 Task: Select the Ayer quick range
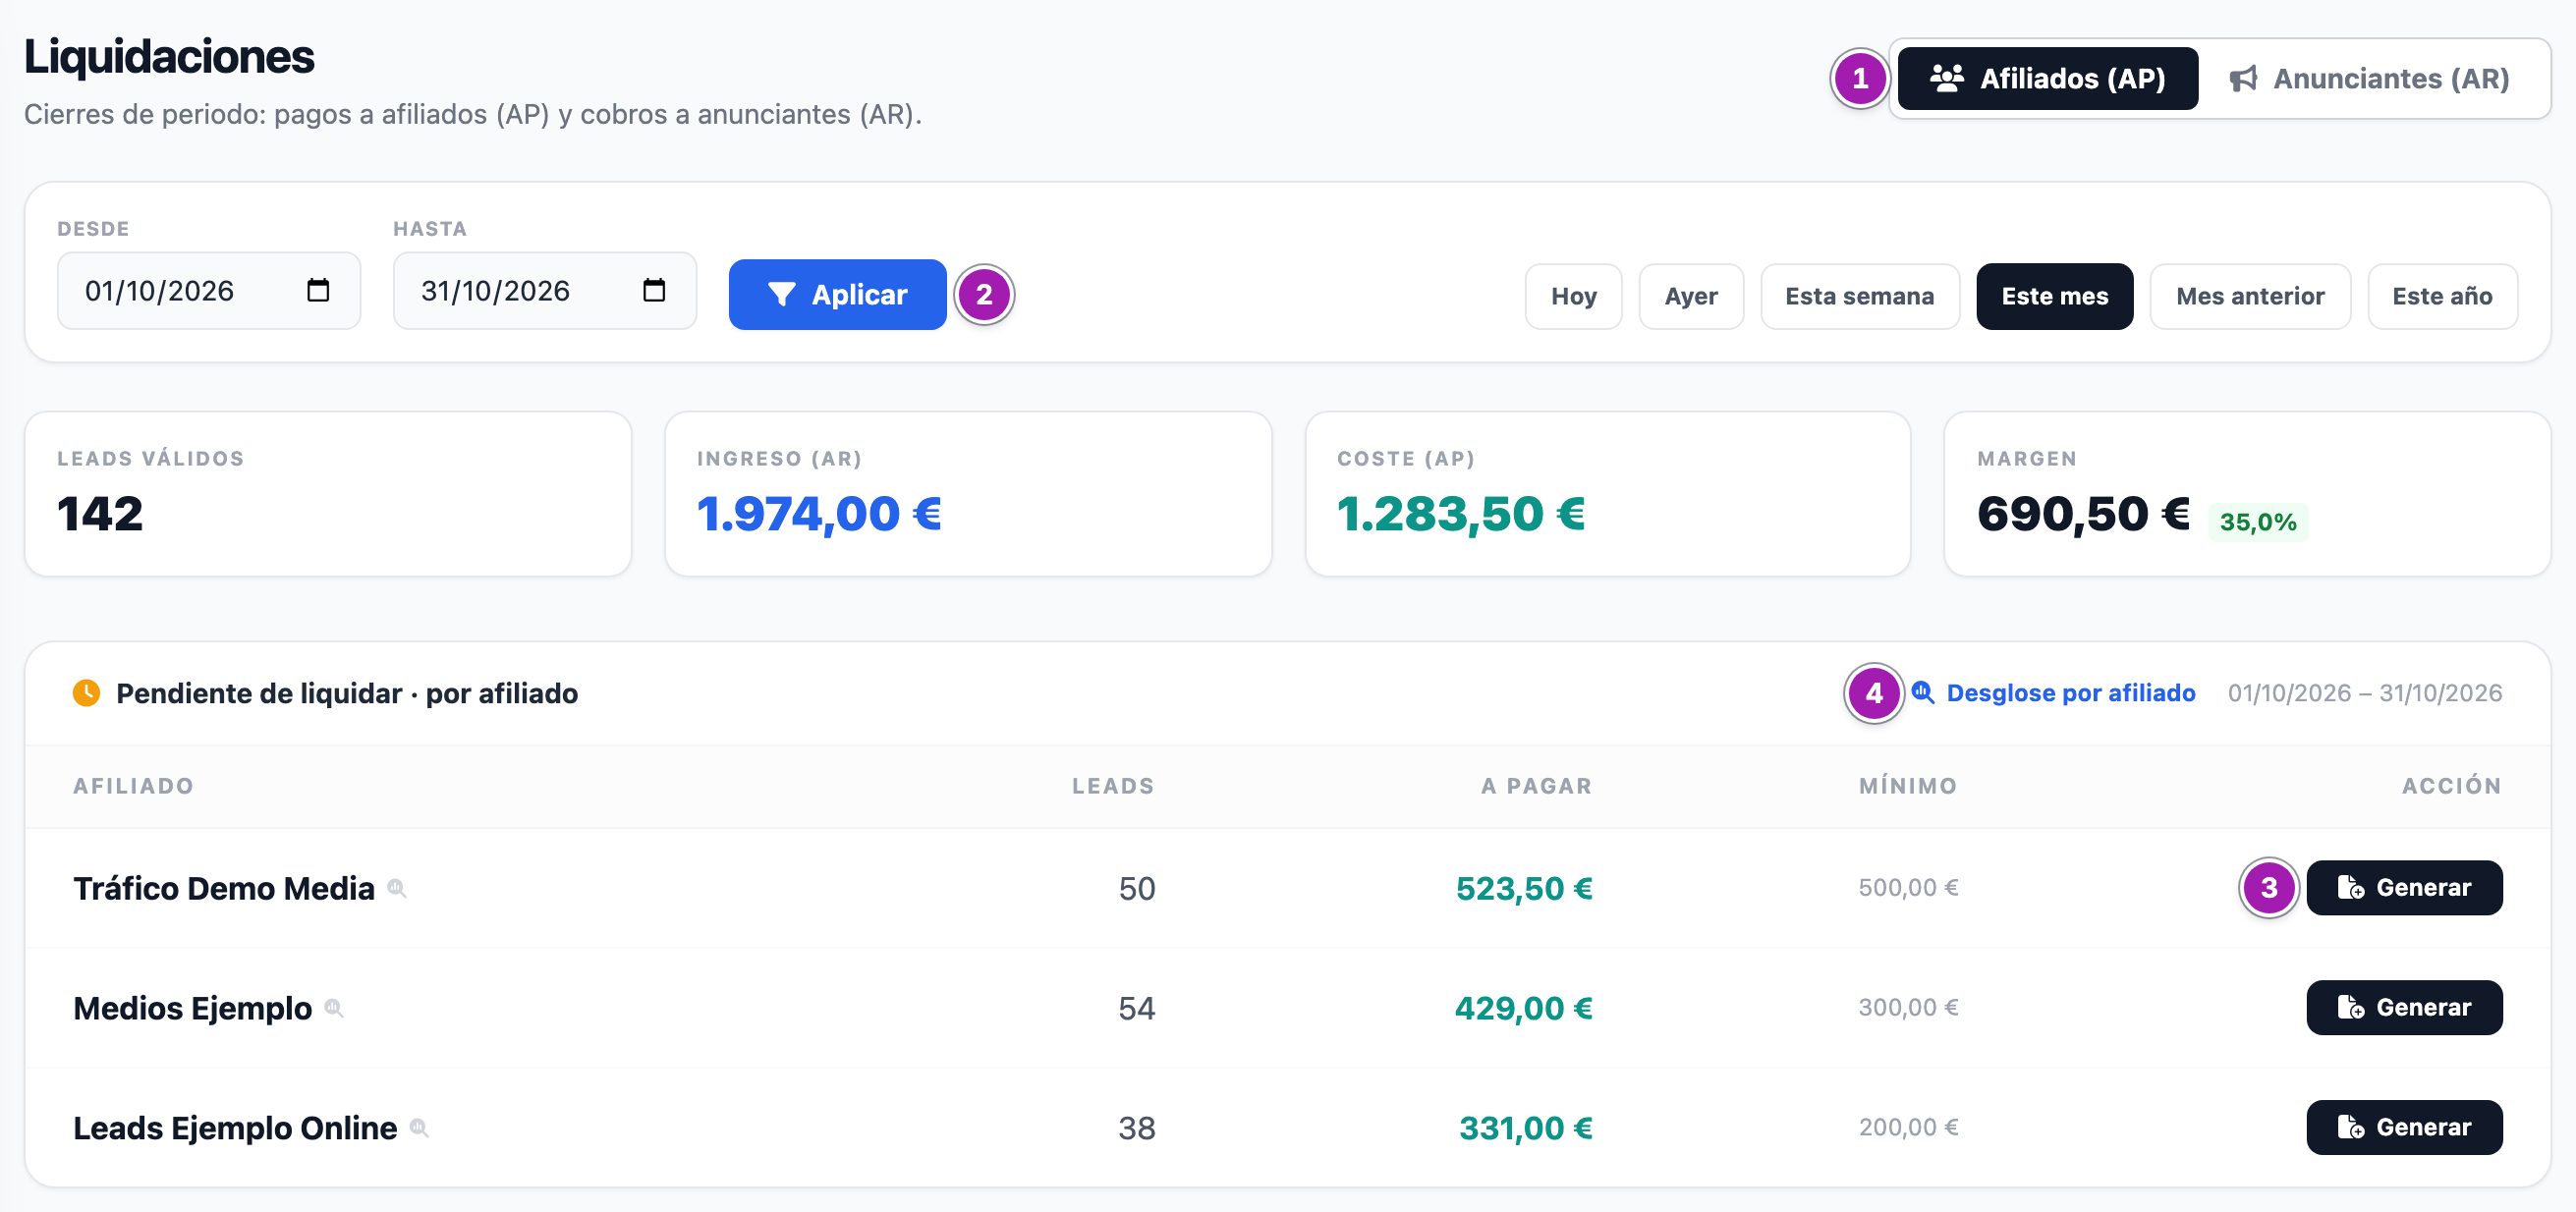point(1690,296)
